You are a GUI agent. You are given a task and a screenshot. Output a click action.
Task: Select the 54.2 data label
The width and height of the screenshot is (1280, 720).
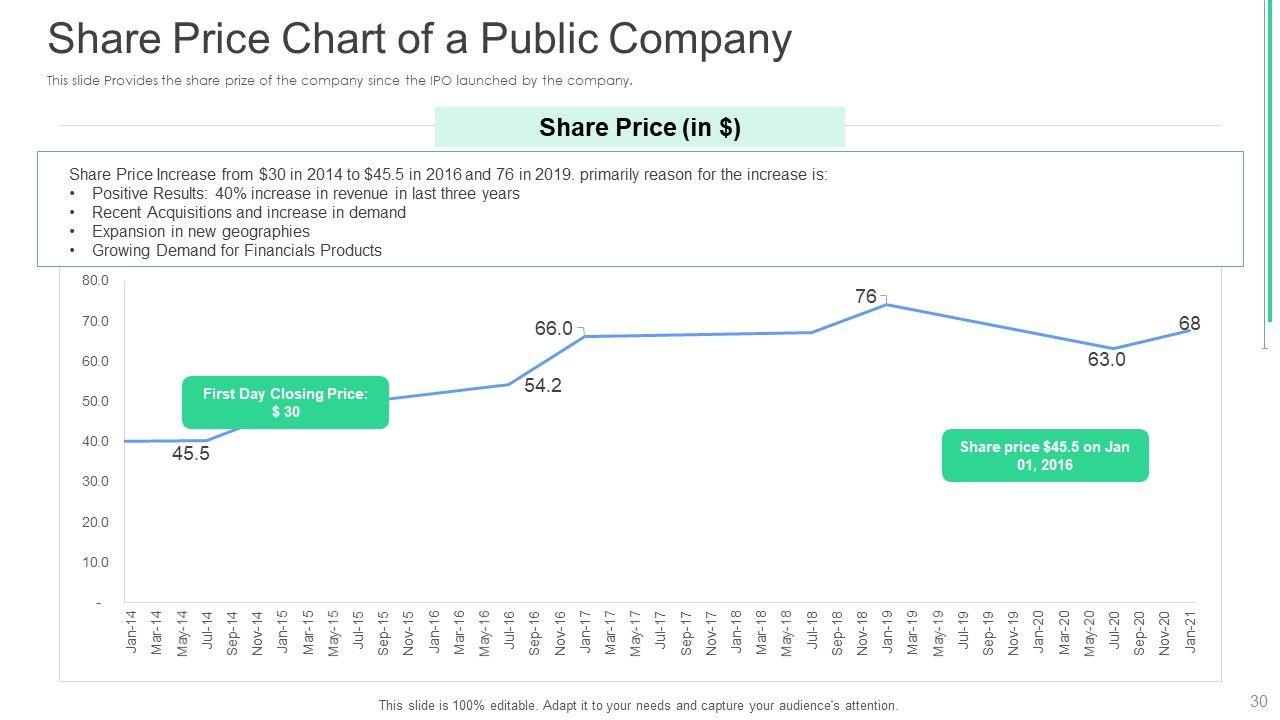coord(542,386)
